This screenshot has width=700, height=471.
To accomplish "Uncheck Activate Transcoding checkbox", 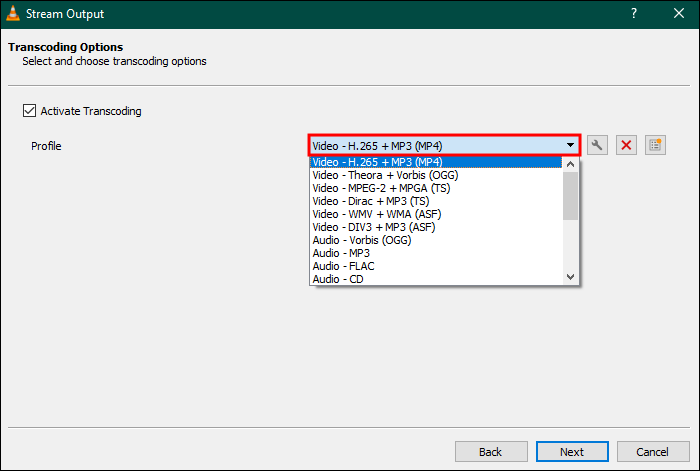I will pyautogui.click(x=29, y=111).
